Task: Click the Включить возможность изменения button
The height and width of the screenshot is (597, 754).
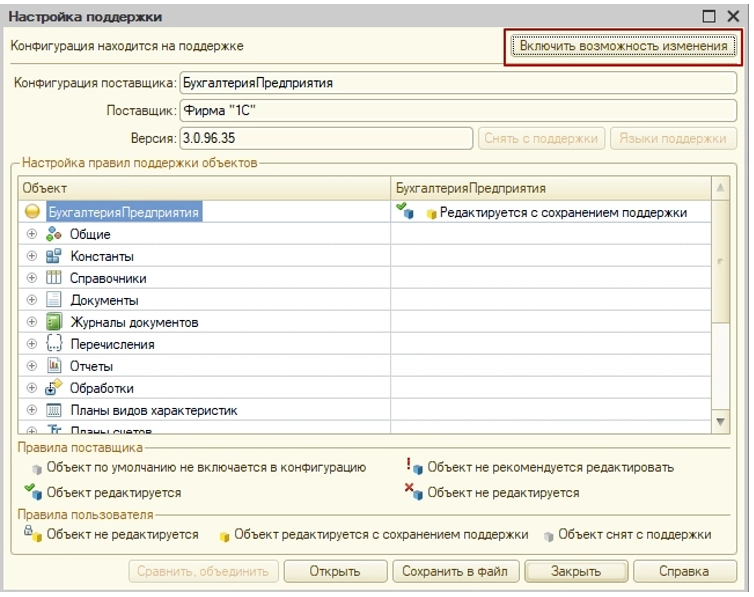Action: click(x=623, y=46)
